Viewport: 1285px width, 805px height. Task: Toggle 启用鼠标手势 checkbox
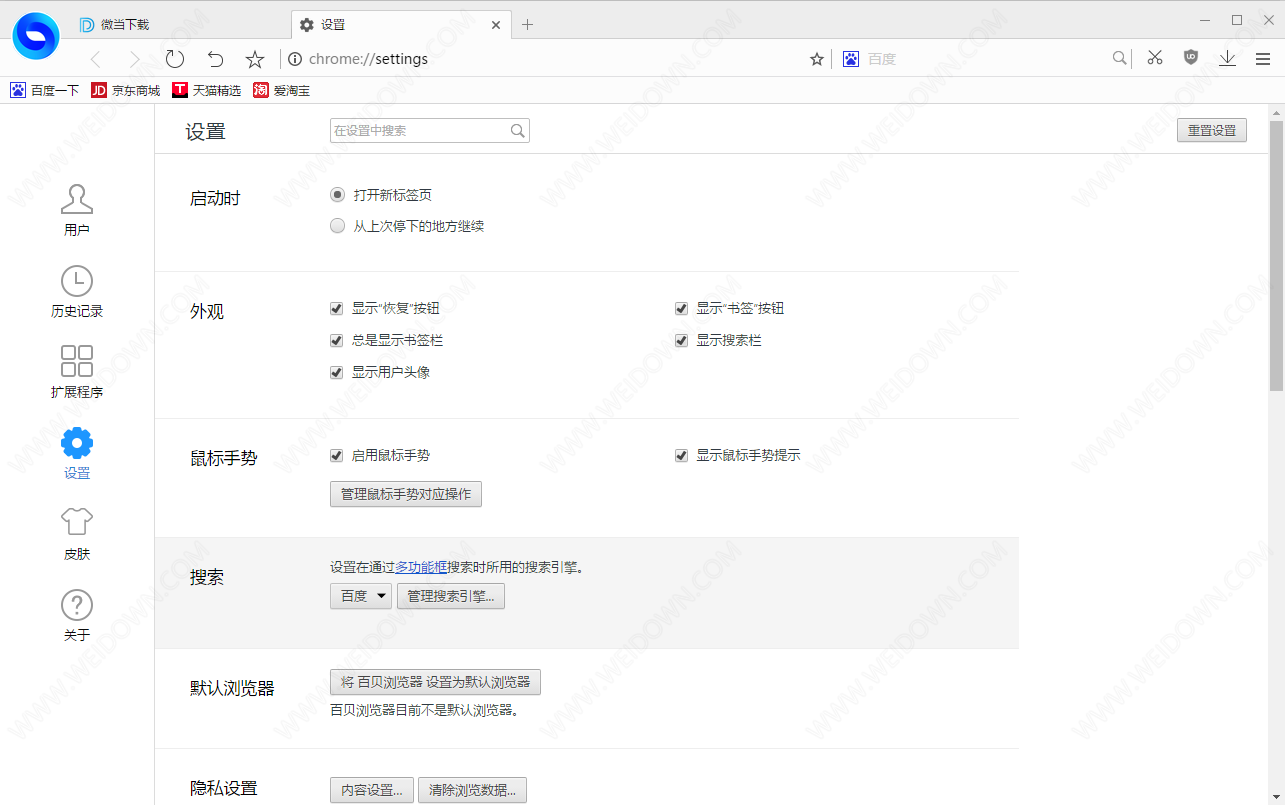click(337, 456)
